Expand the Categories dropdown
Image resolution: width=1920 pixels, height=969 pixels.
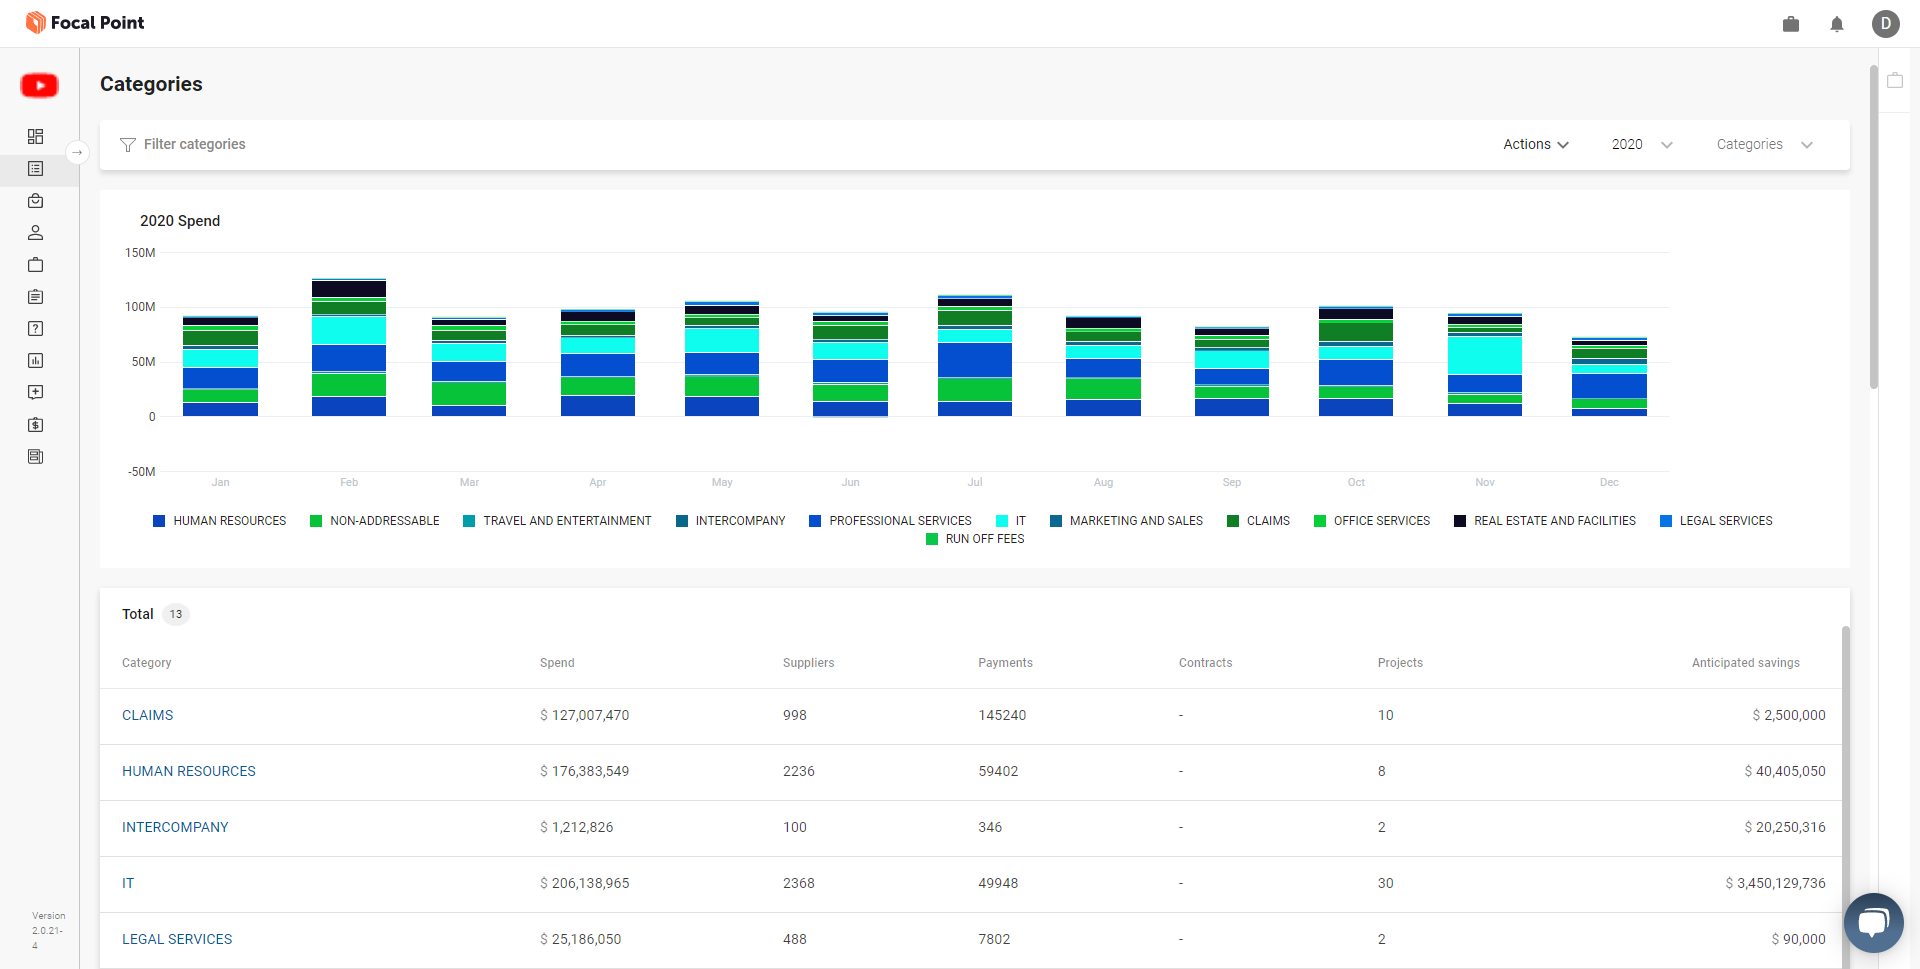point(1764,145)
